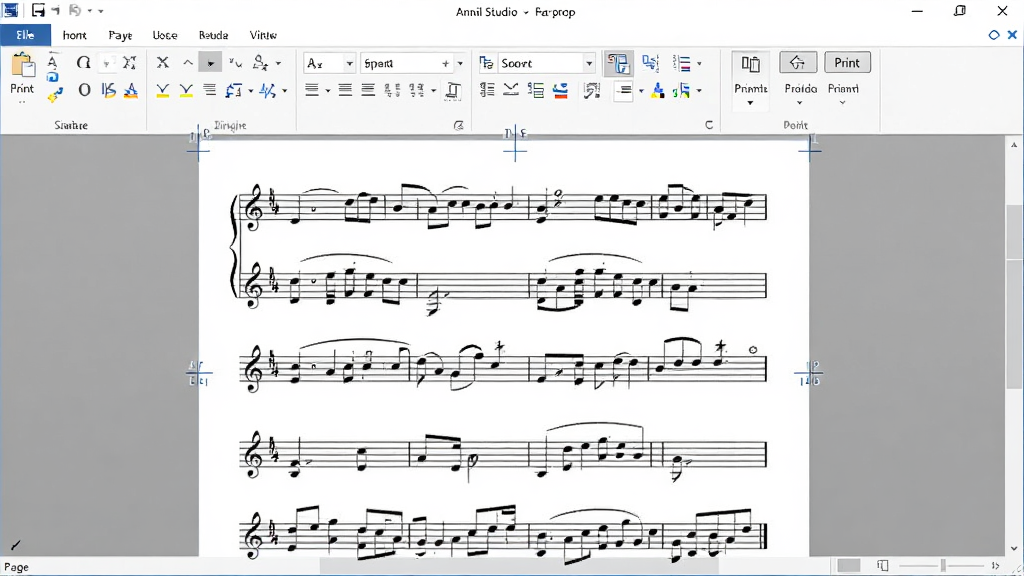Open the colored list lines dropdown arrow
Screen dimensions: 1024x576
699,63
